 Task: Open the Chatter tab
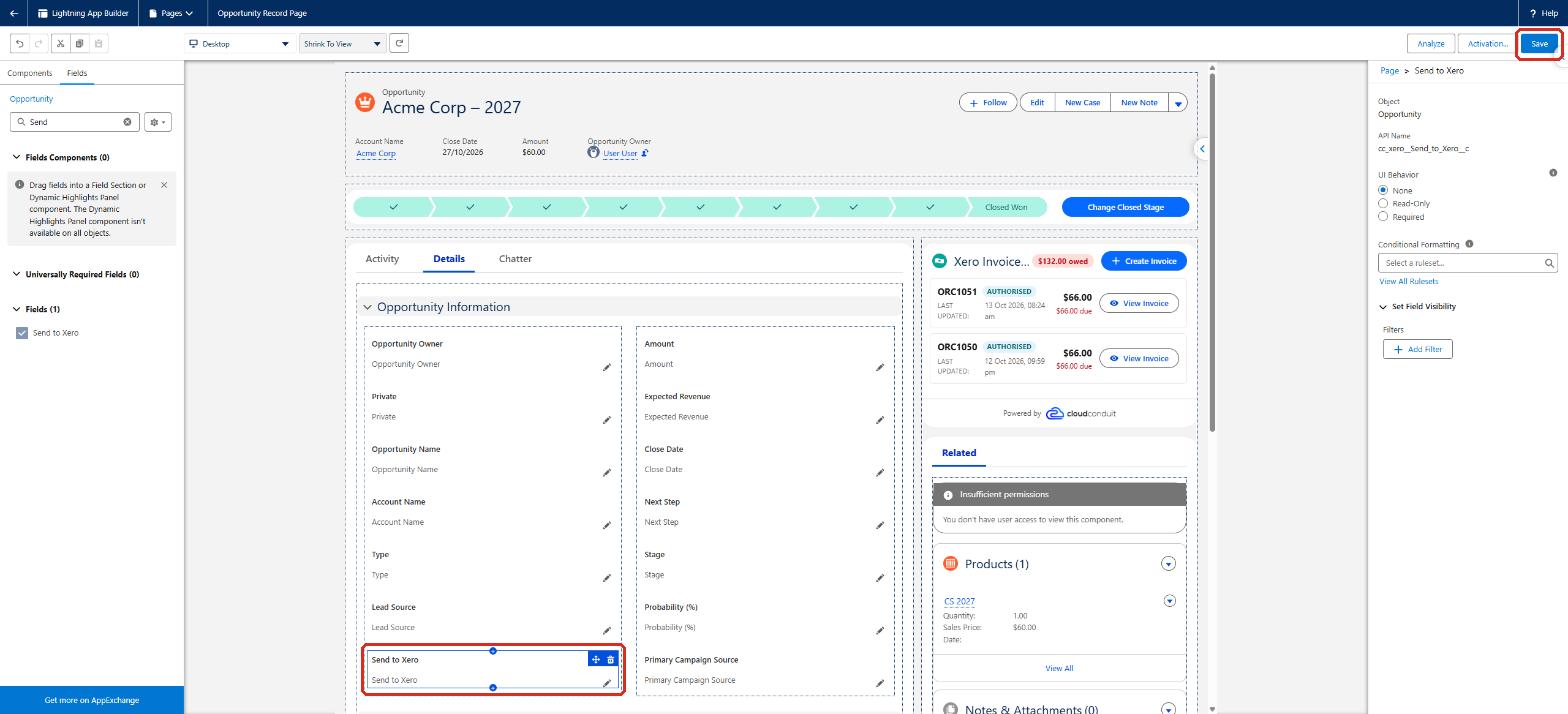pos(515,259)
